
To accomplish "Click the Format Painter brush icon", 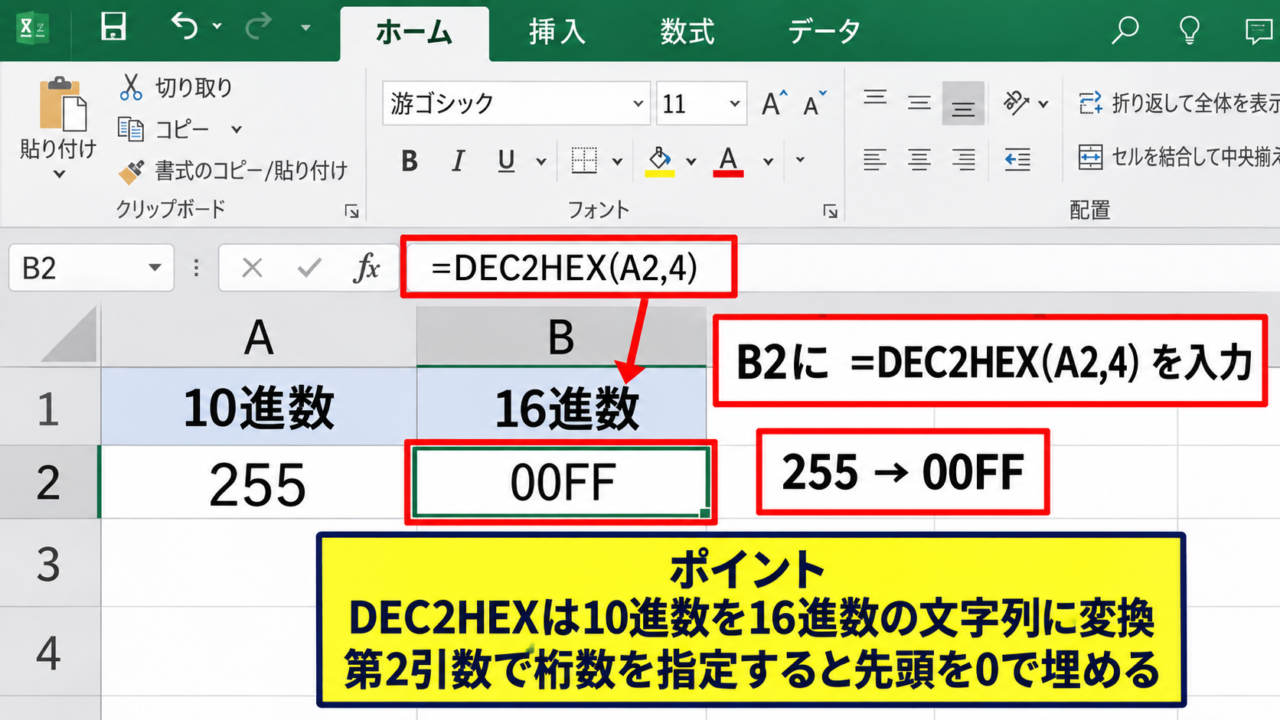I will coord(131,171).
